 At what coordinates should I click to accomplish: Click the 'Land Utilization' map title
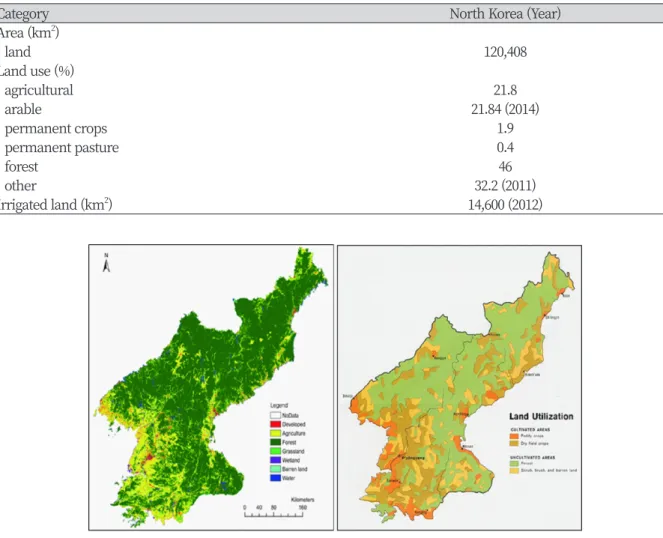point(541,416)
